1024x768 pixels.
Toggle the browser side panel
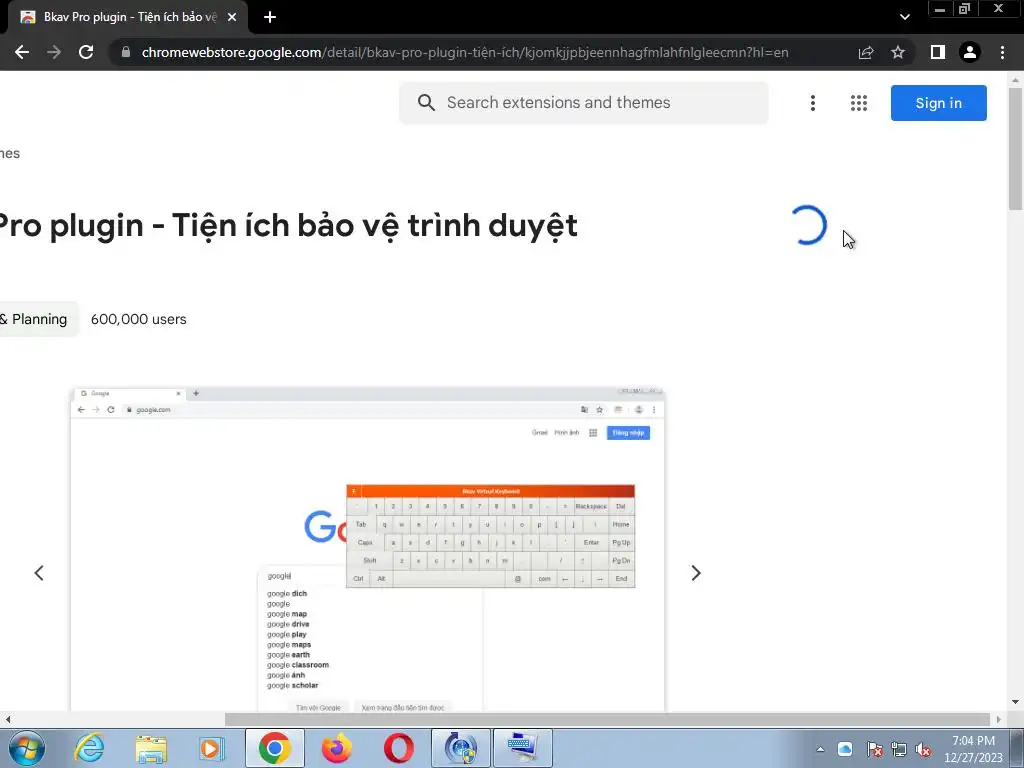point(938,52)
